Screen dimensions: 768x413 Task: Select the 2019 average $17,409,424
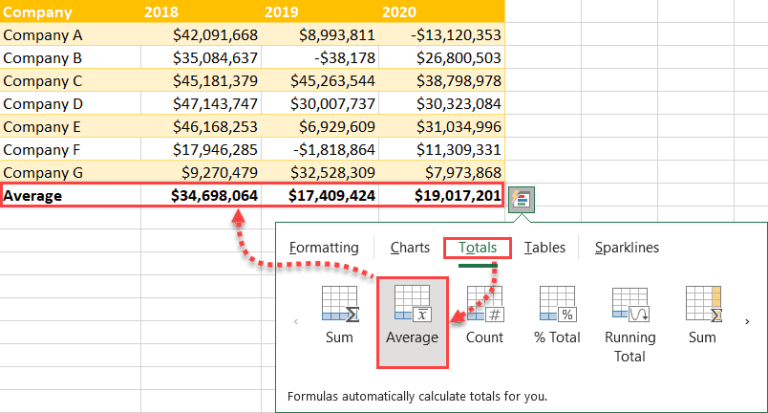320,195
